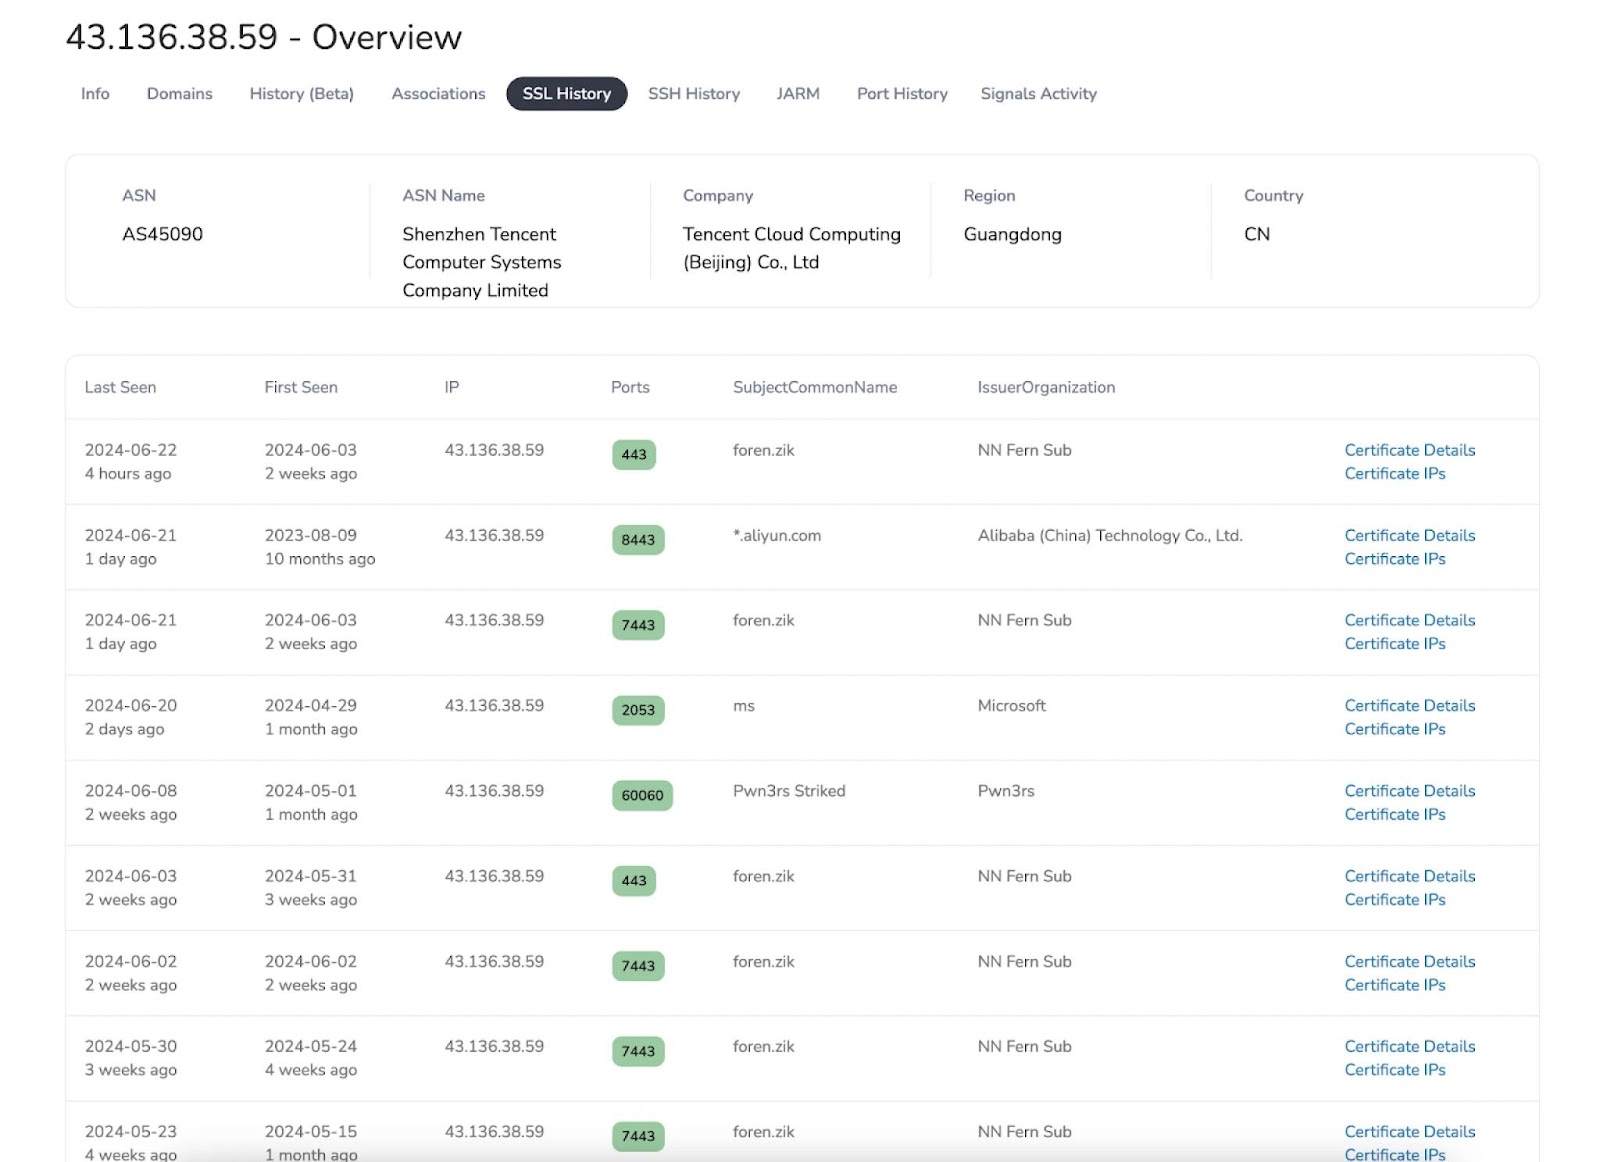Click the 43.136.38.59 - Overview page heading

click(x=264, y=37)
